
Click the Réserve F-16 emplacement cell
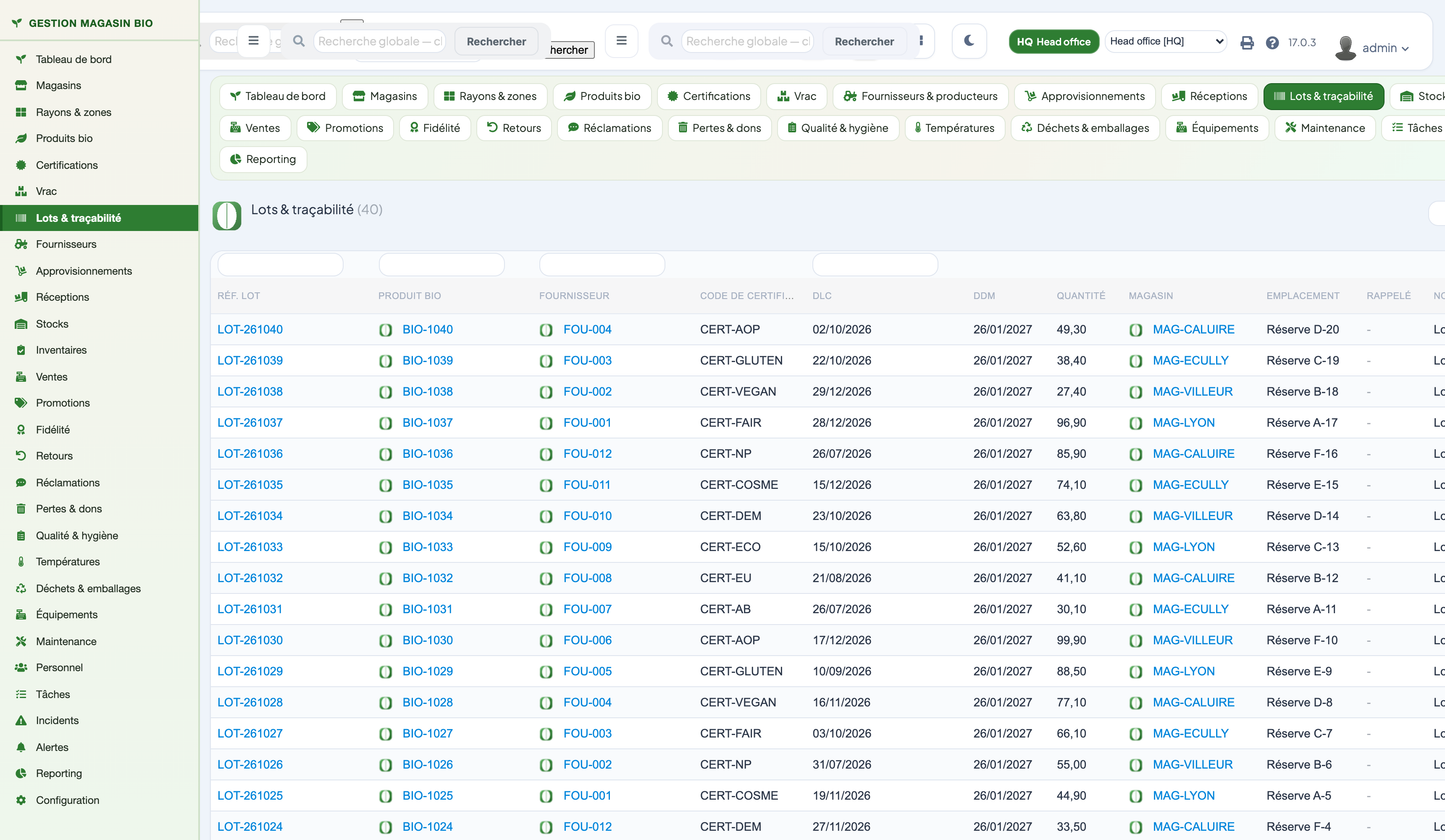point(1302,454)
